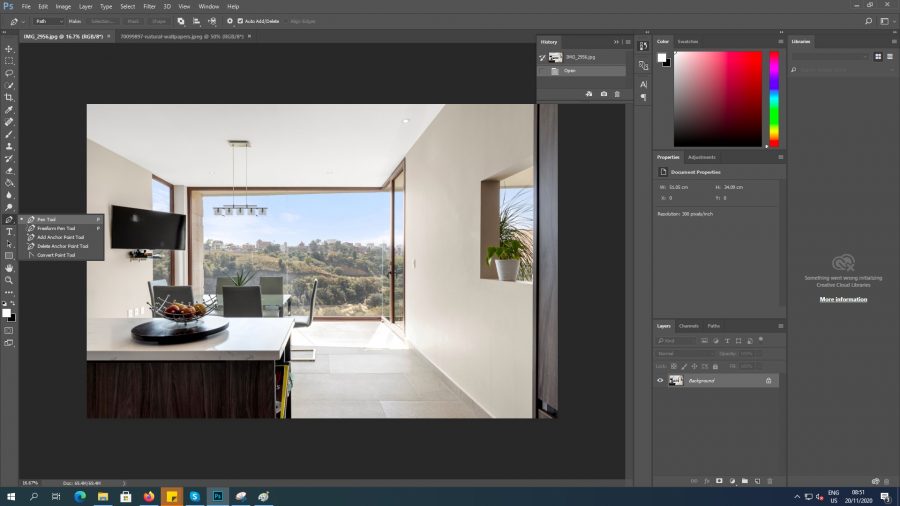Select the Eyedropper tool
Viewport: 900px width, 506px height.
tap(9, 110)
